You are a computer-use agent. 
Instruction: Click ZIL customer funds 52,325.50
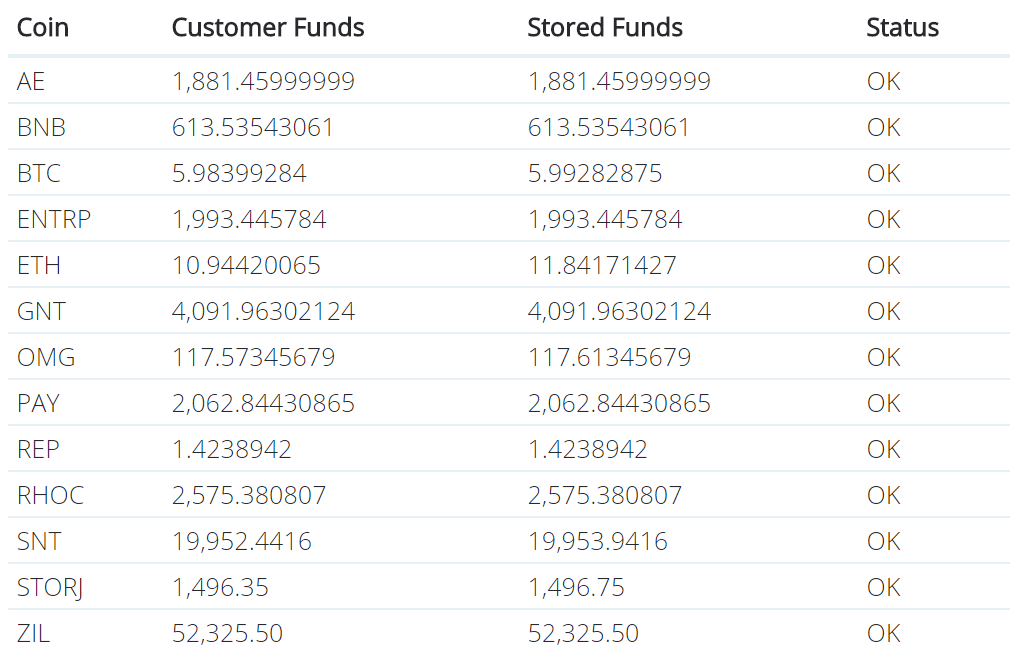click(227, 634)
